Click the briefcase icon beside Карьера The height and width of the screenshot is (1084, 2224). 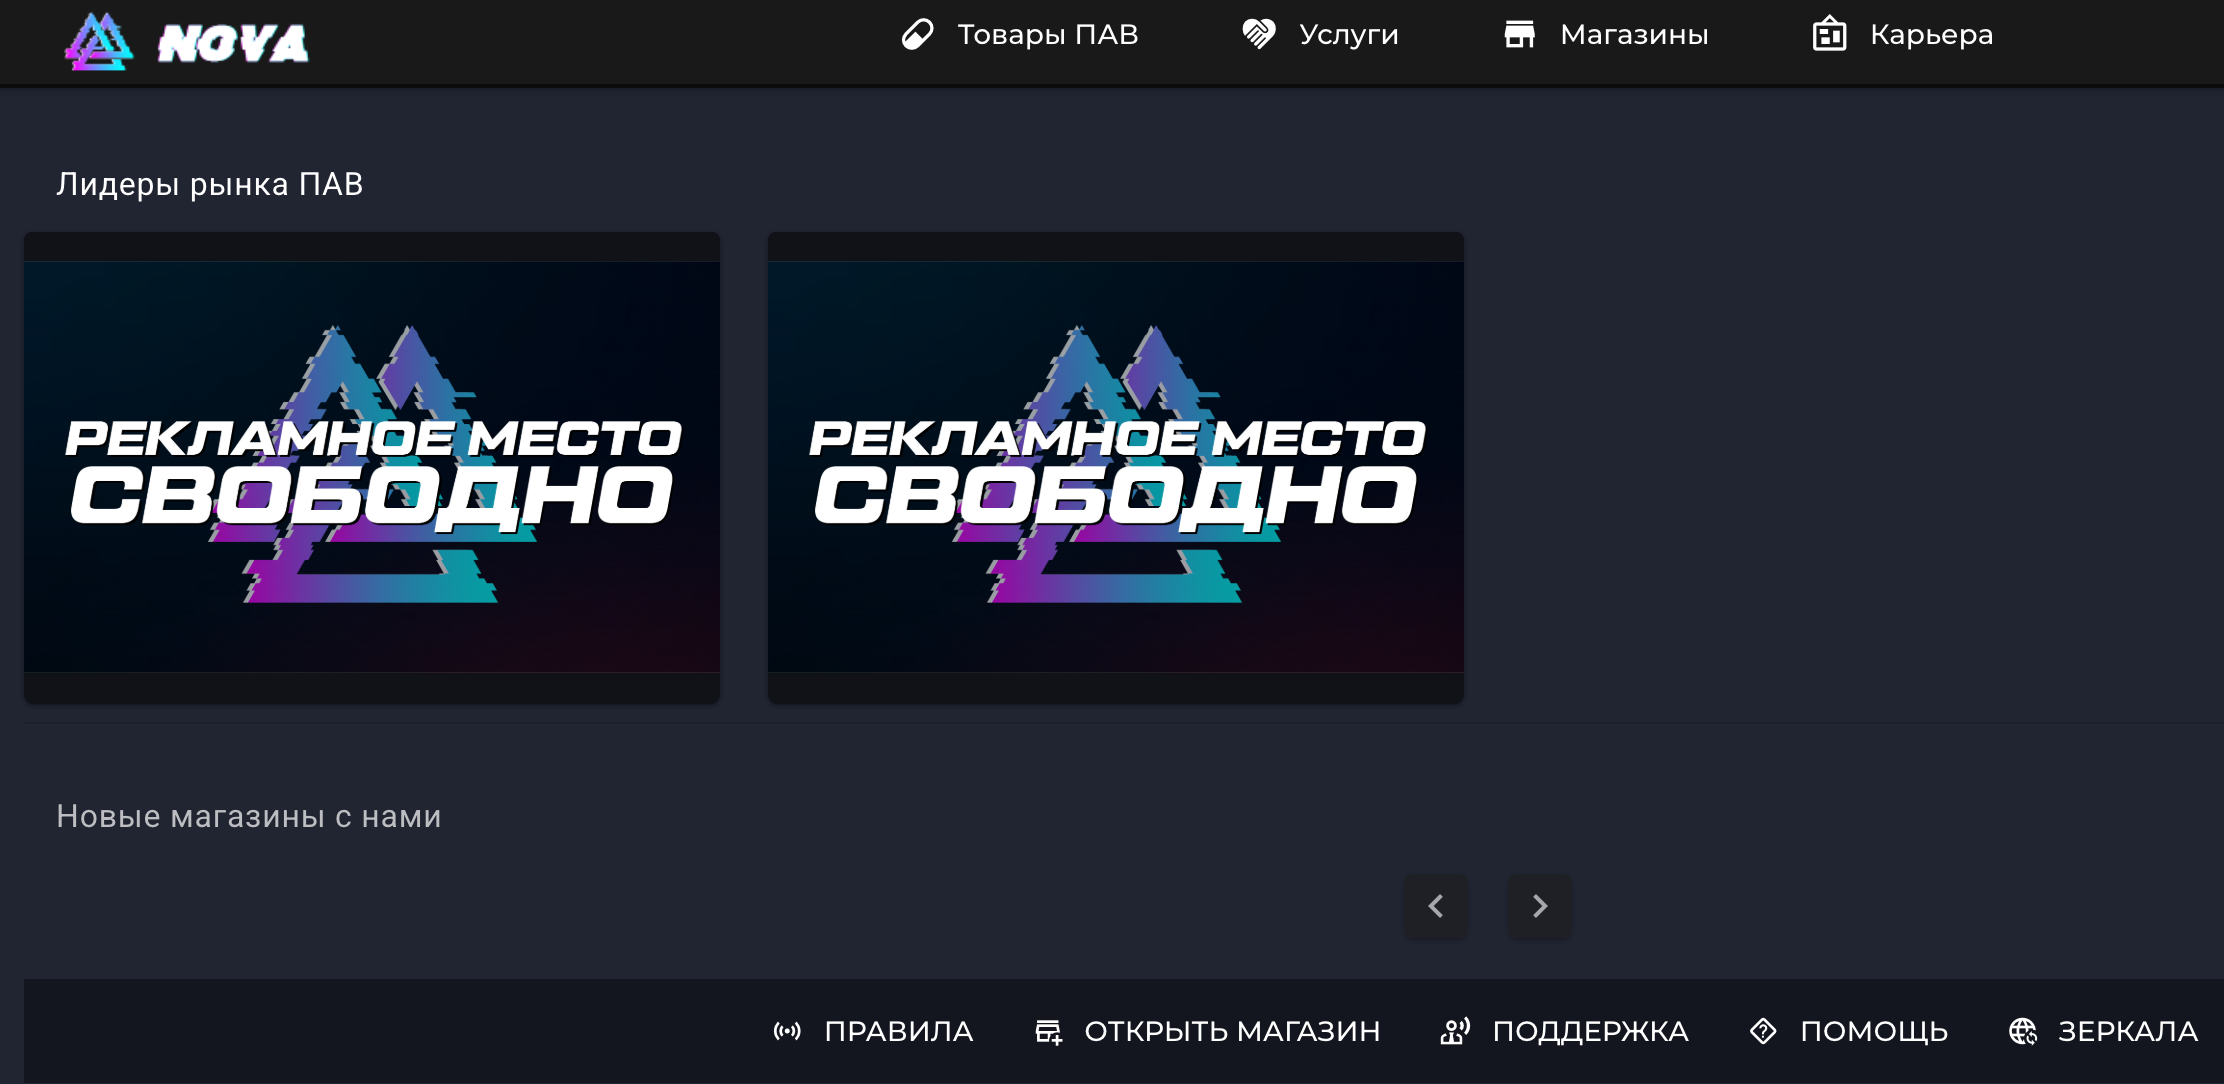click(x=1830, y=33)
